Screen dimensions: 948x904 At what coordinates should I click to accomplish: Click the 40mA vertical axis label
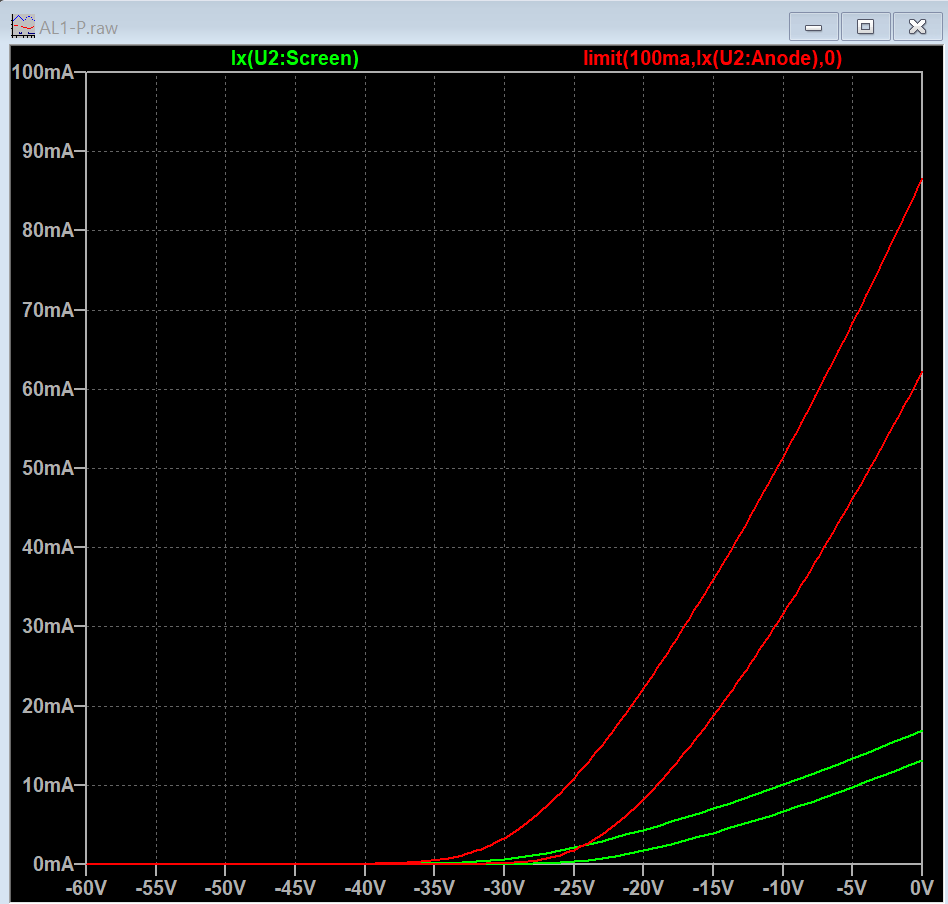point(48,547)
